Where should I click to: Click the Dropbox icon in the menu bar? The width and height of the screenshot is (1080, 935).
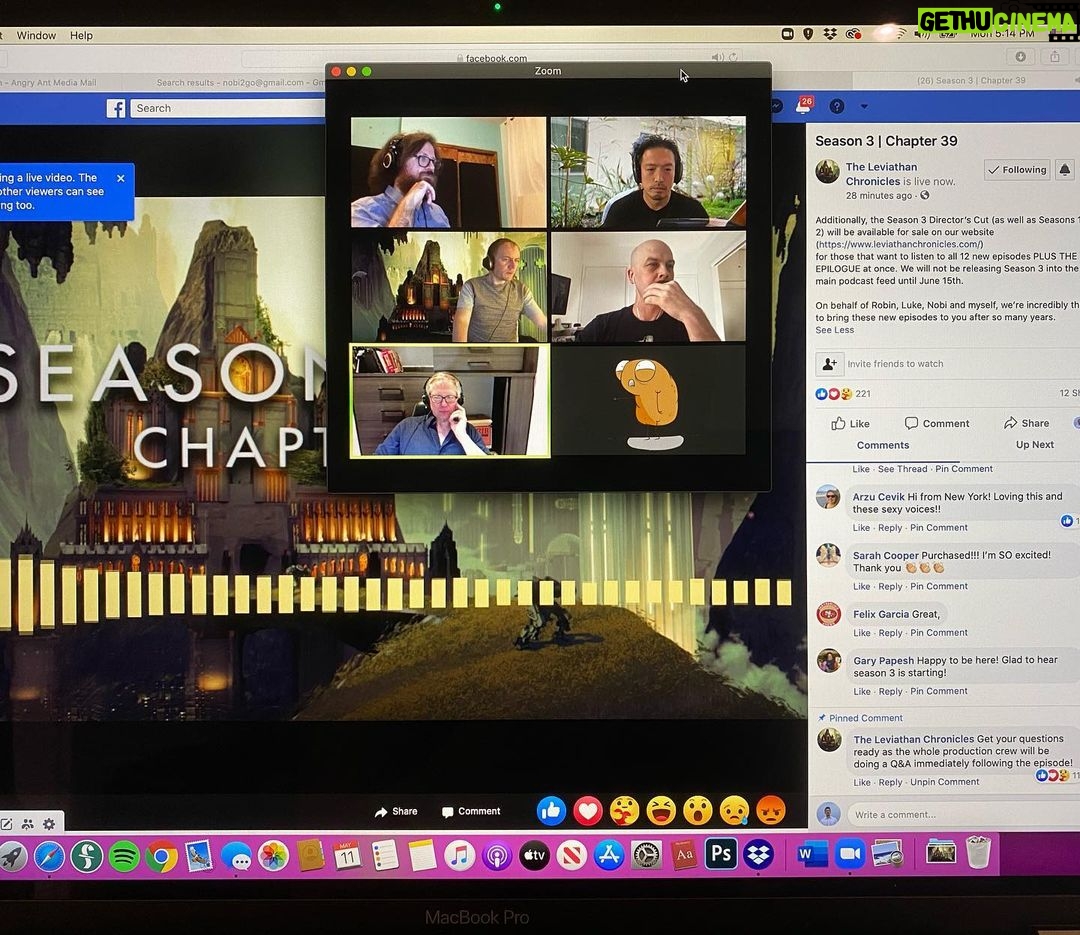[x=830, y=33]
